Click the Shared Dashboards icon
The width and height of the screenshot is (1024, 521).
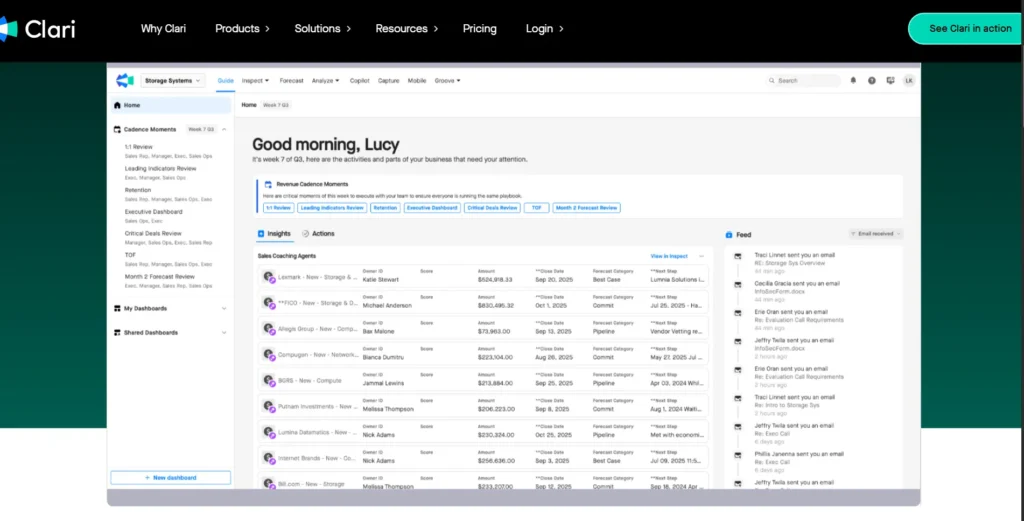pyautogui.click(x=118, y=332)
